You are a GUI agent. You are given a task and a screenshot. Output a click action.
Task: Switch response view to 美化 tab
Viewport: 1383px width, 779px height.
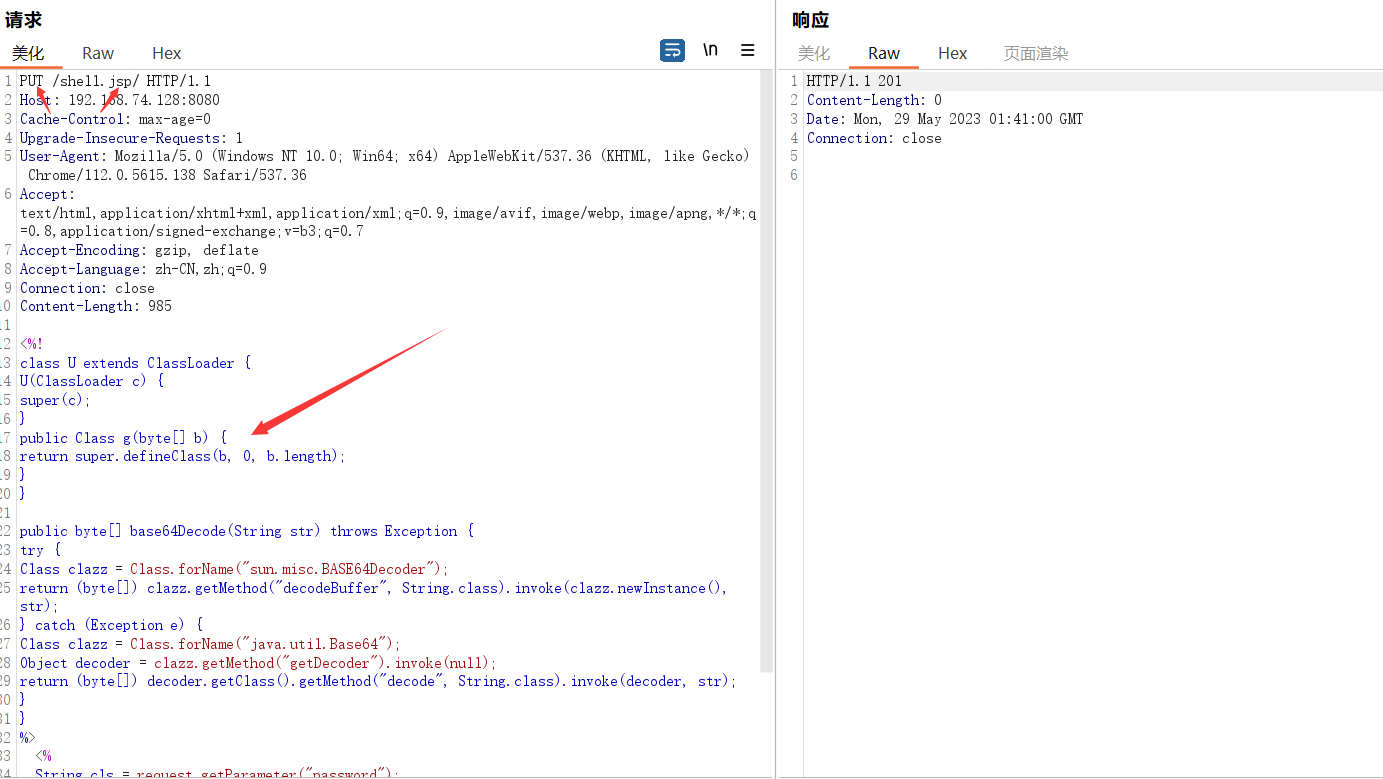pyautogui.click(x=814, y=53)
